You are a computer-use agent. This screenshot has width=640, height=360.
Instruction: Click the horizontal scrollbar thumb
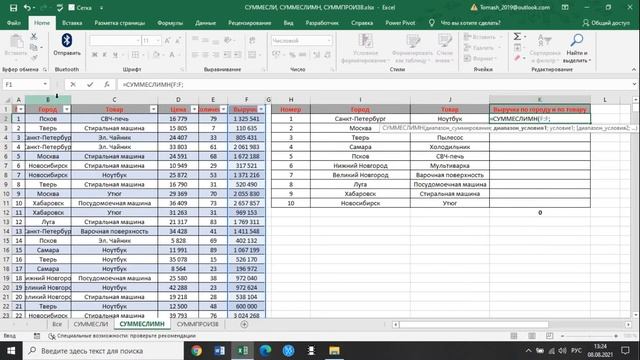coord(473,324)
